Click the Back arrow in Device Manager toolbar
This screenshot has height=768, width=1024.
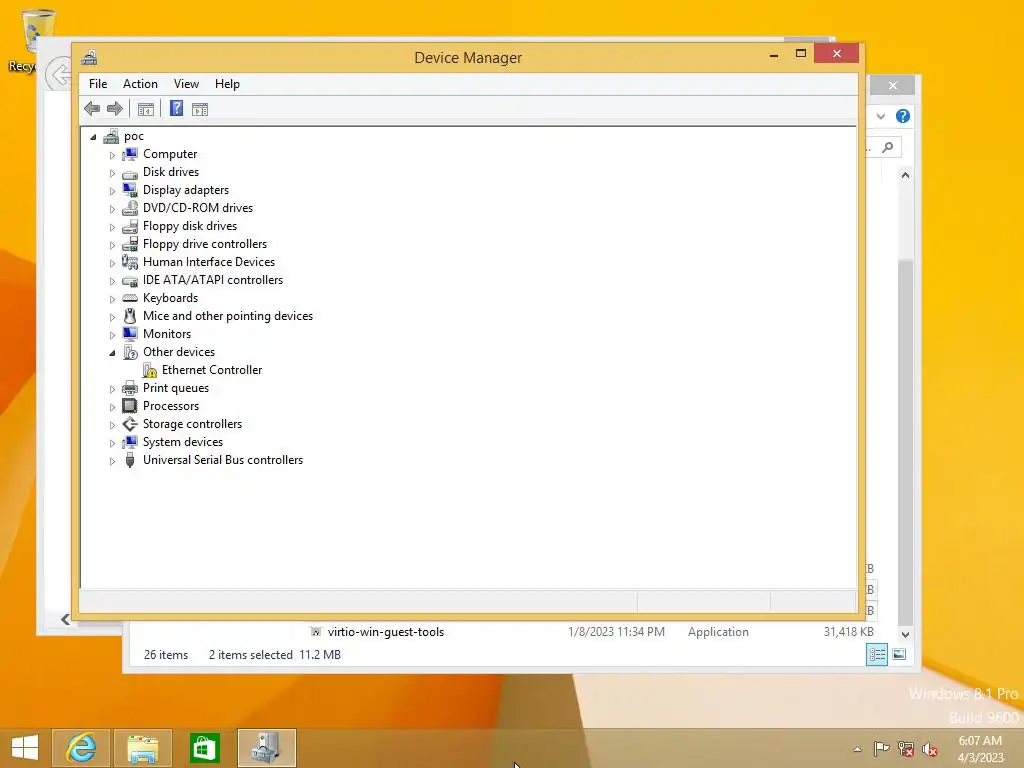point(92,108)
